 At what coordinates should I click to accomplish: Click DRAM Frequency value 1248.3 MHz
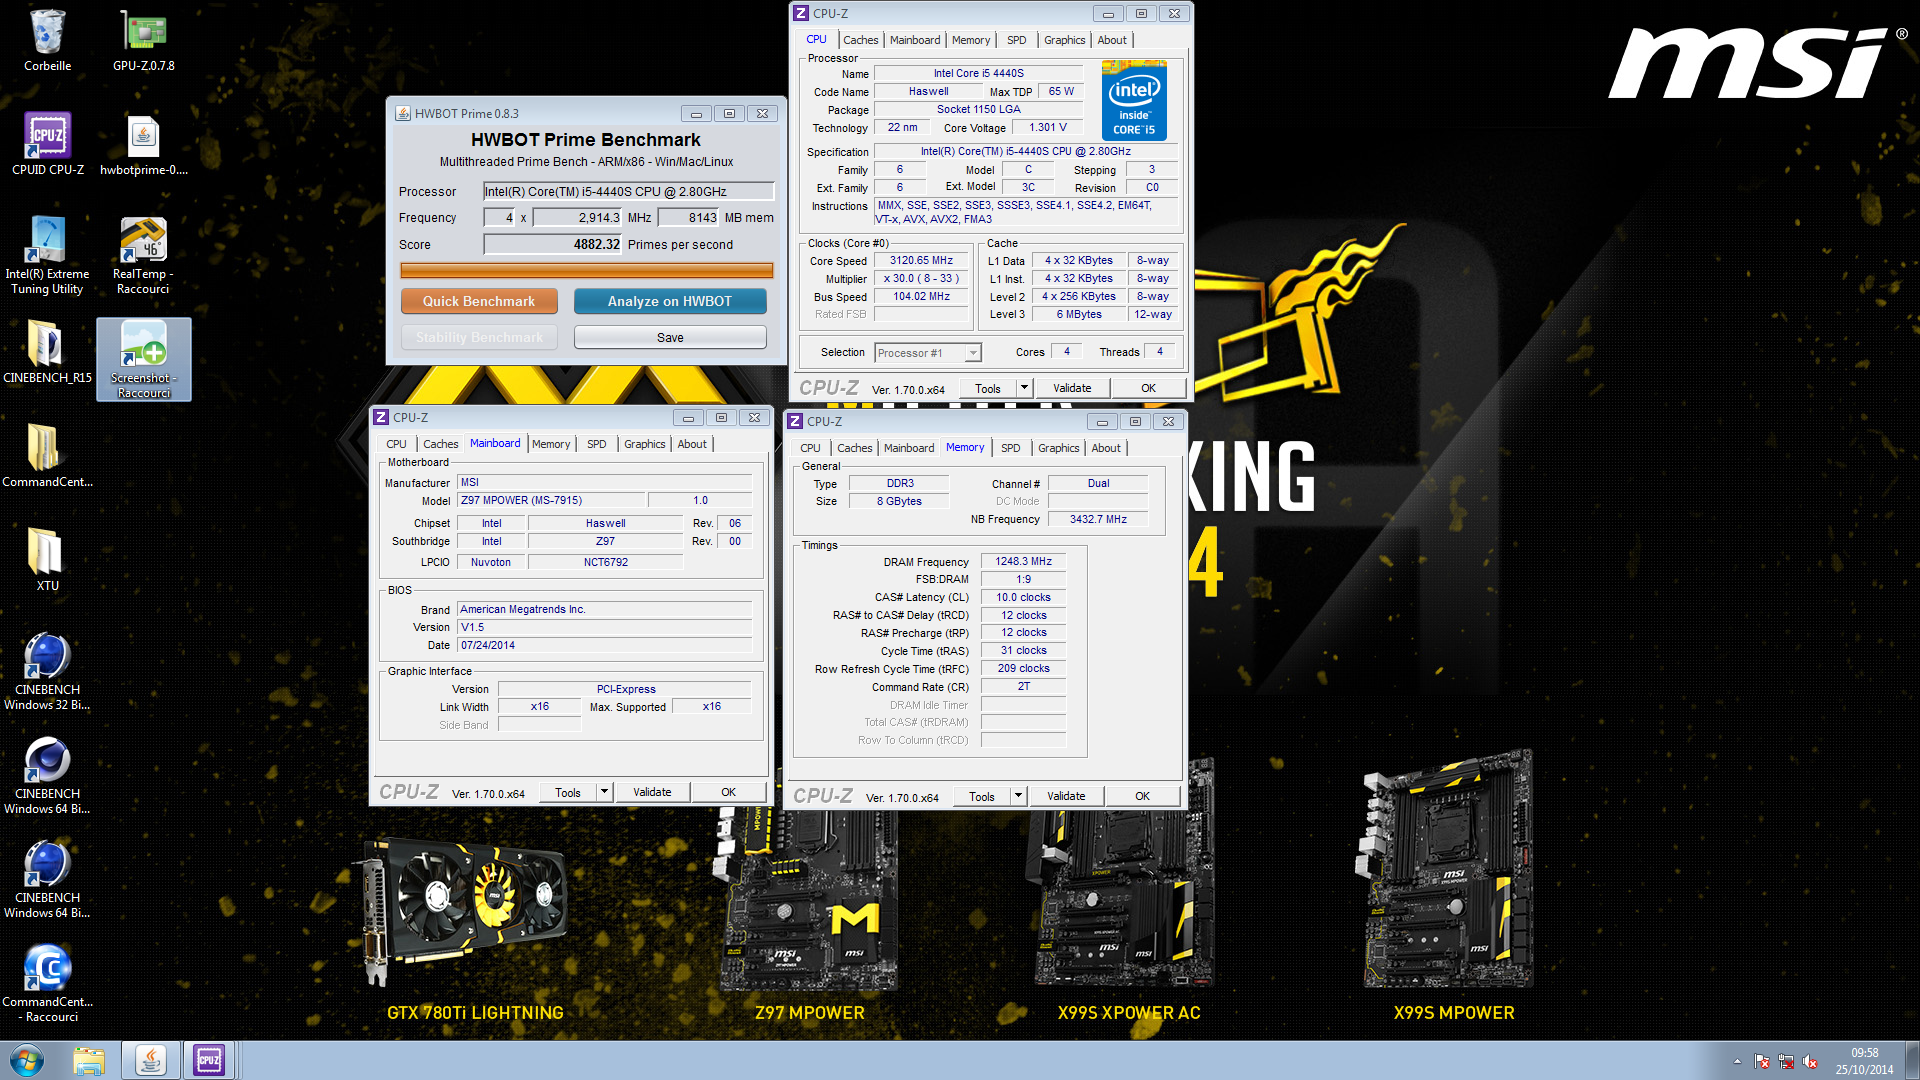point(1023,561)
